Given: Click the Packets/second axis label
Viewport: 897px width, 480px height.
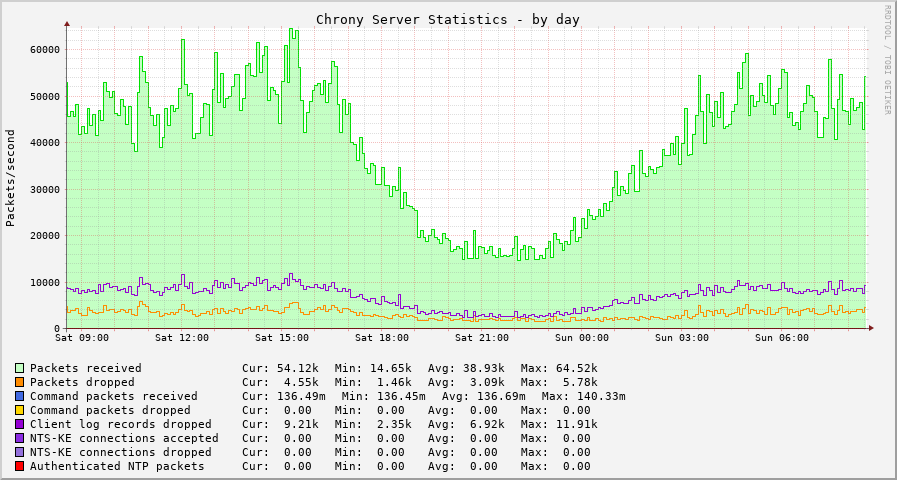Looking at the screenshot, I should click(x=10, y=178).
